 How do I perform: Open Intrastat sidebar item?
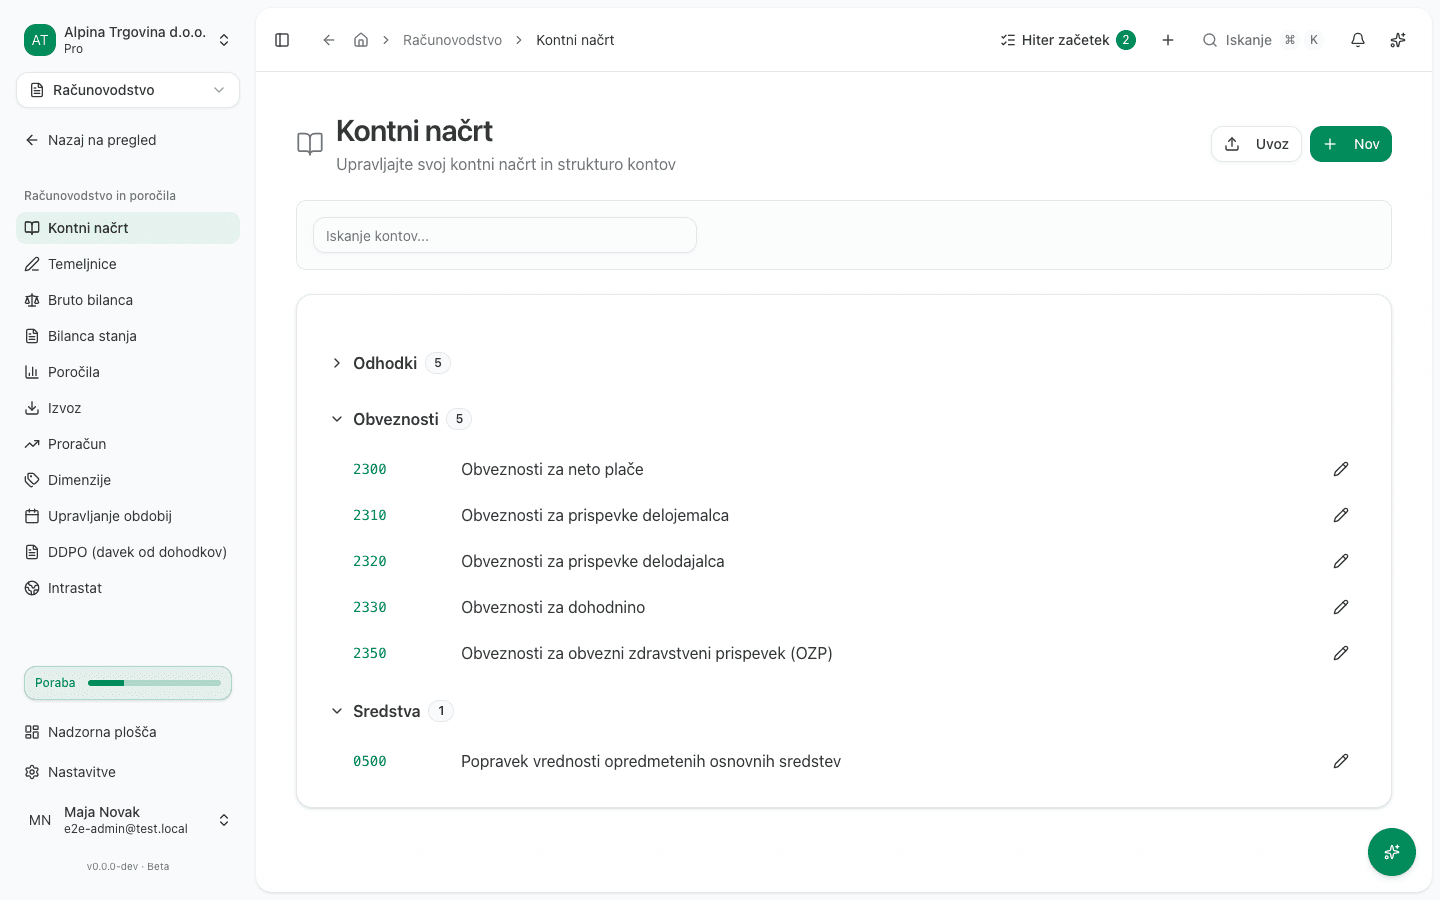[x=128, y=588]
